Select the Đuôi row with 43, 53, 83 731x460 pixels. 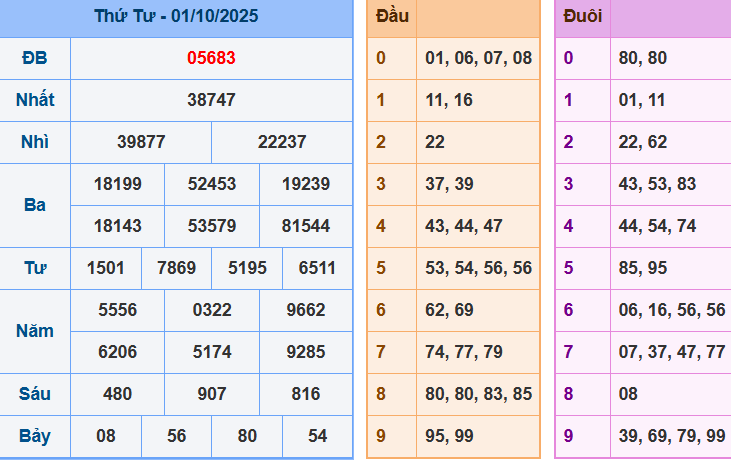657,184
